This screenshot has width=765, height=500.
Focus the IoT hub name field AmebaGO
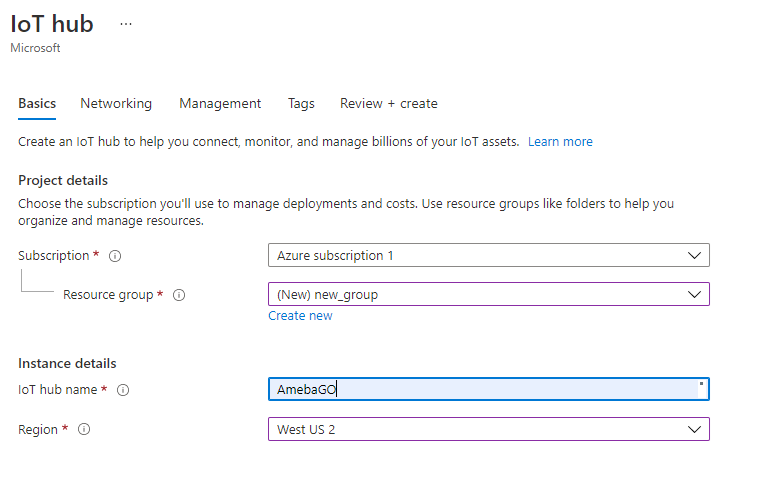tap(488, 389)
